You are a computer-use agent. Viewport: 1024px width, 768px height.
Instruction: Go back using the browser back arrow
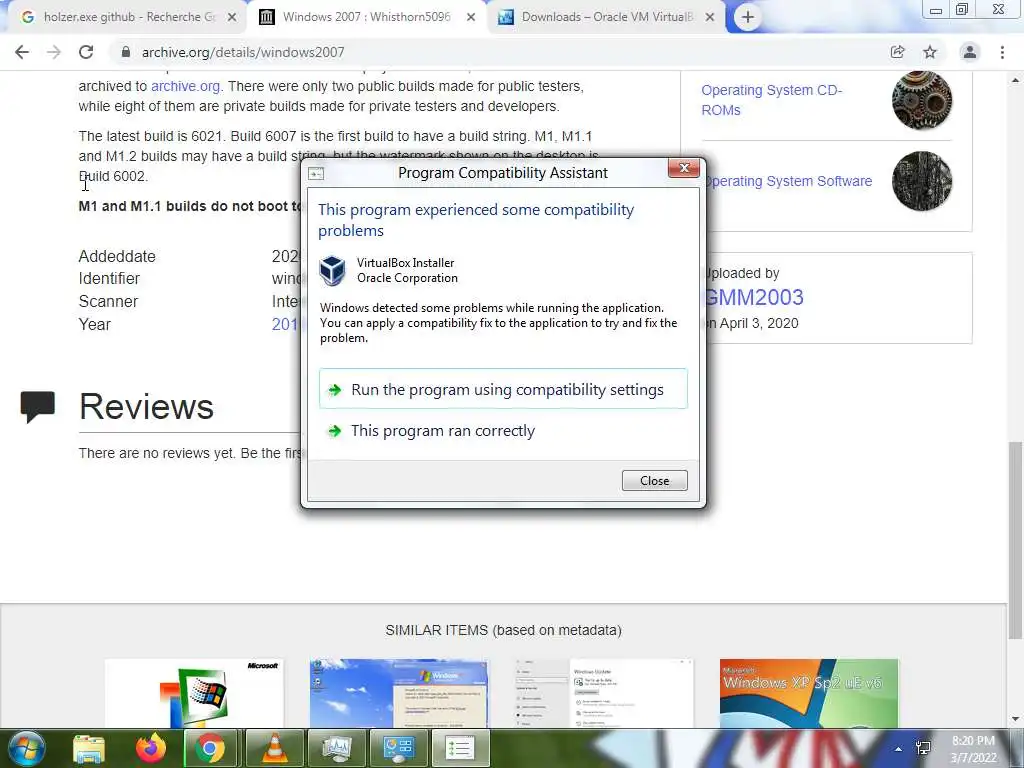(22, 52)
